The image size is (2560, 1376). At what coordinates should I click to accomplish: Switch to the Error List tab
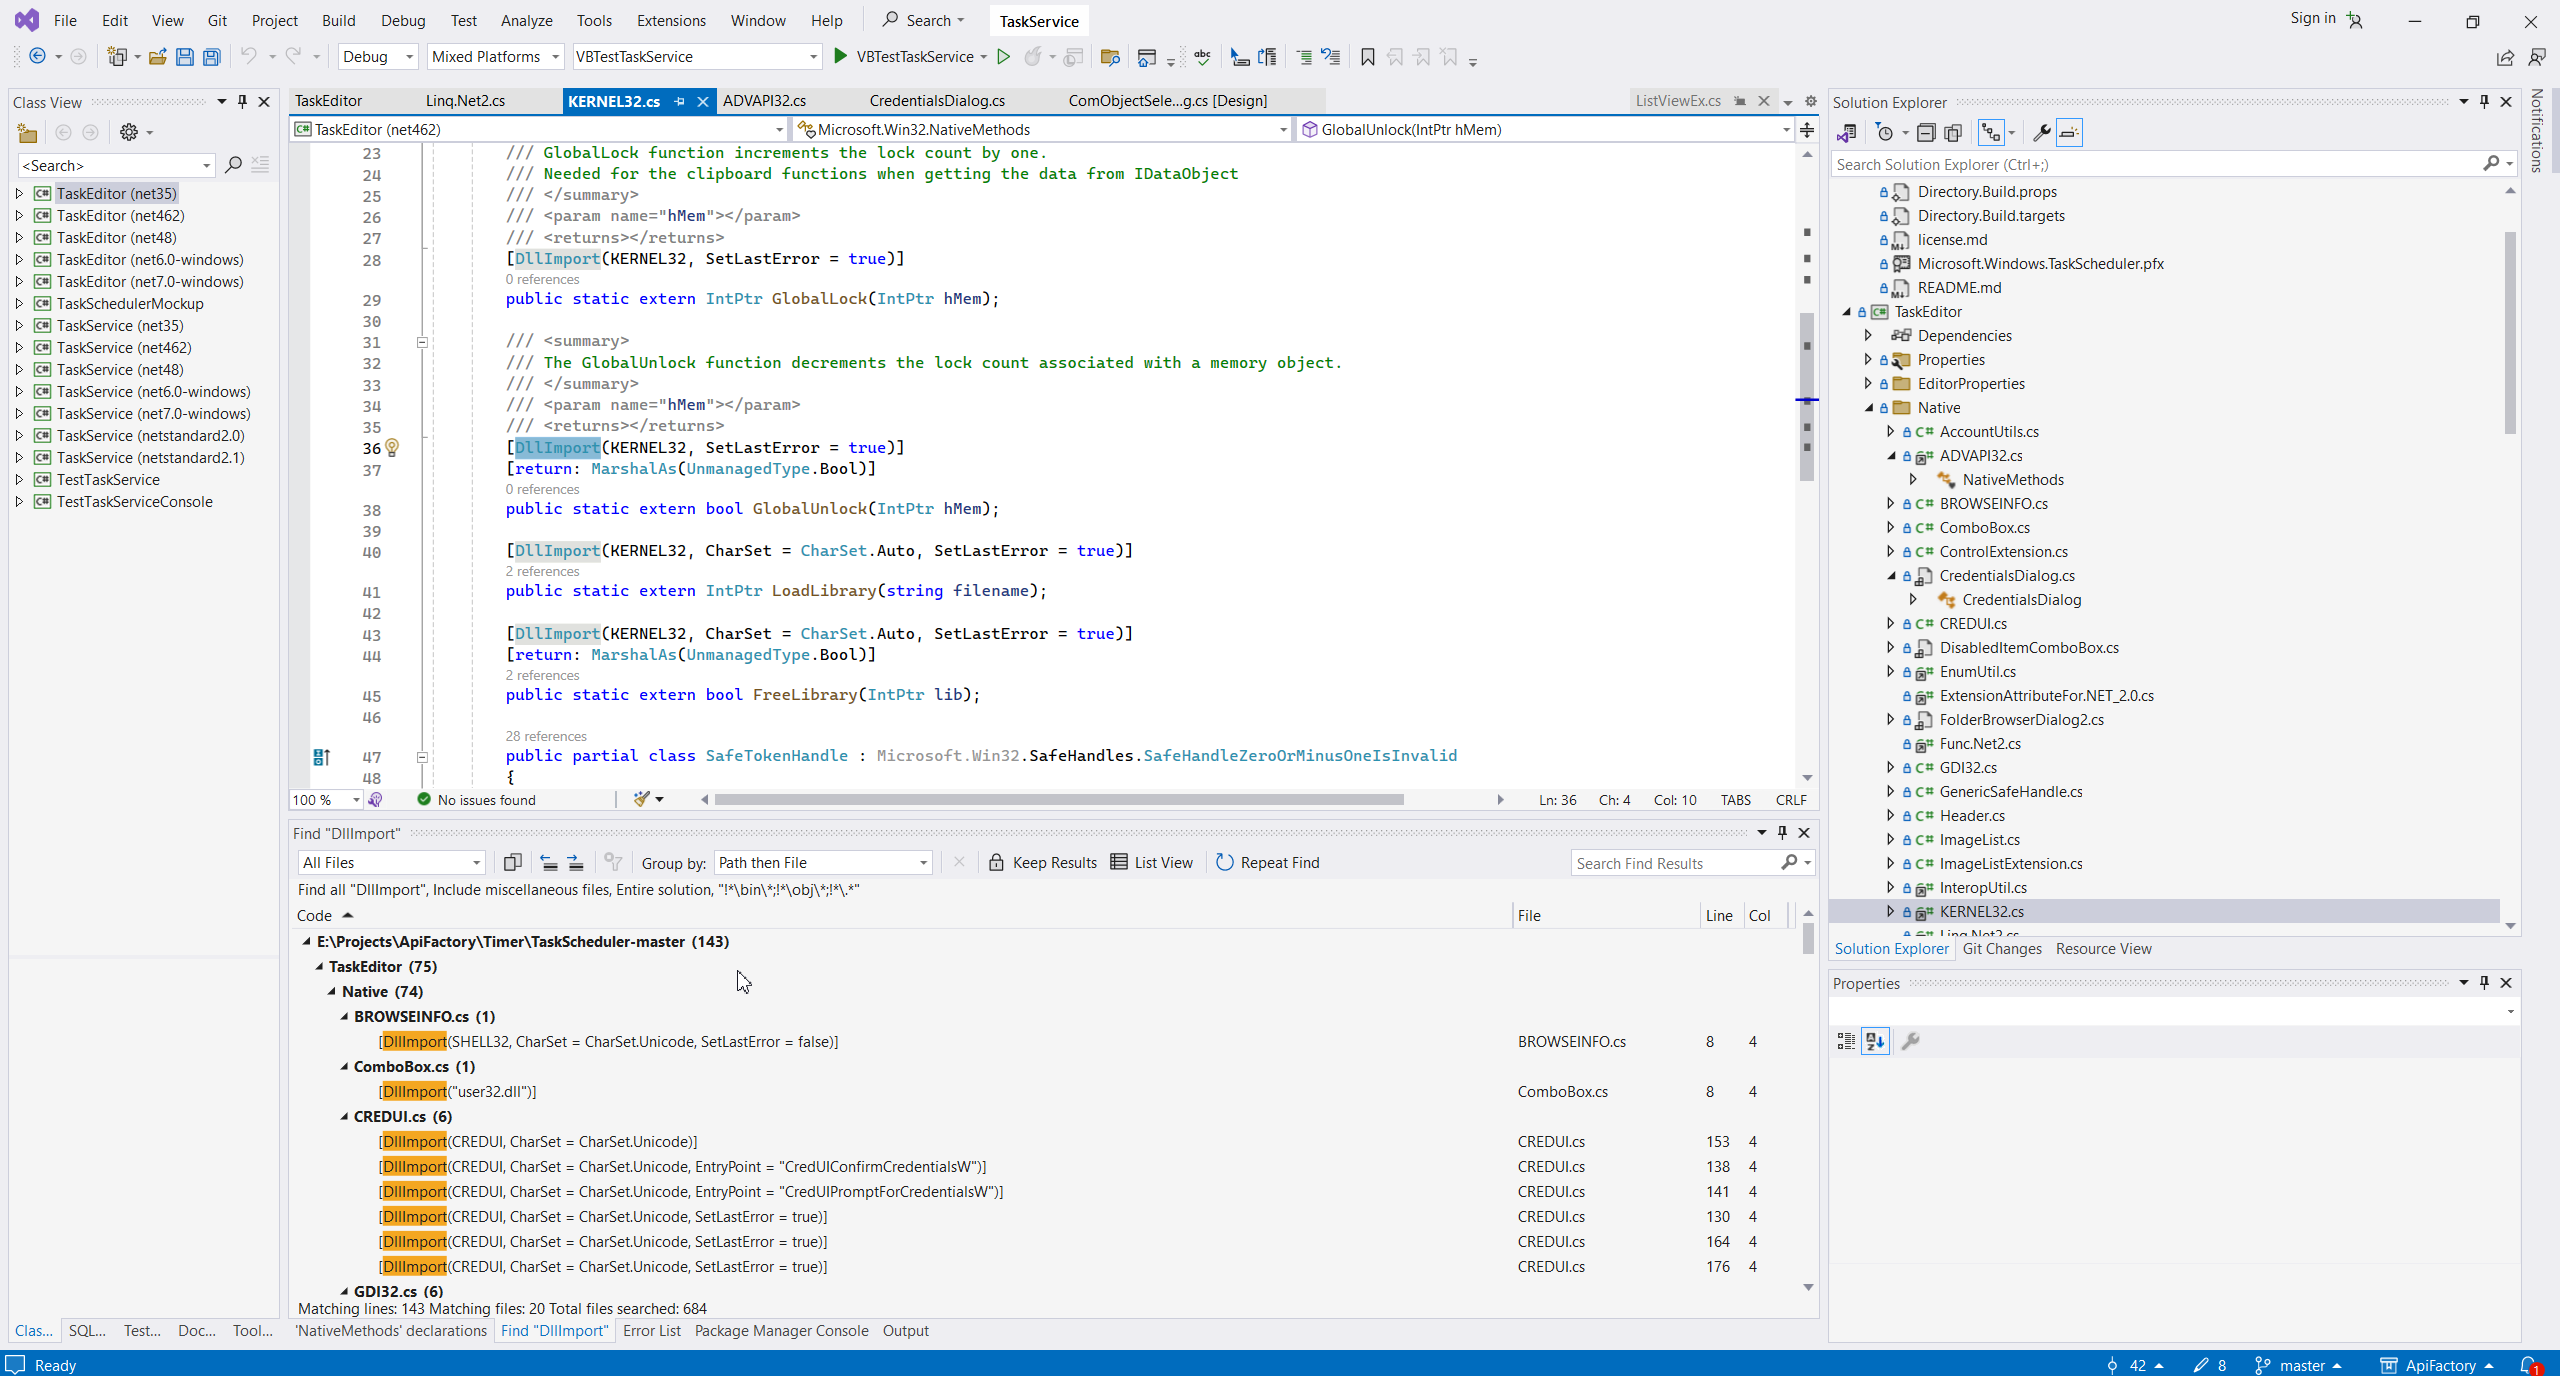click(651, 1330)
